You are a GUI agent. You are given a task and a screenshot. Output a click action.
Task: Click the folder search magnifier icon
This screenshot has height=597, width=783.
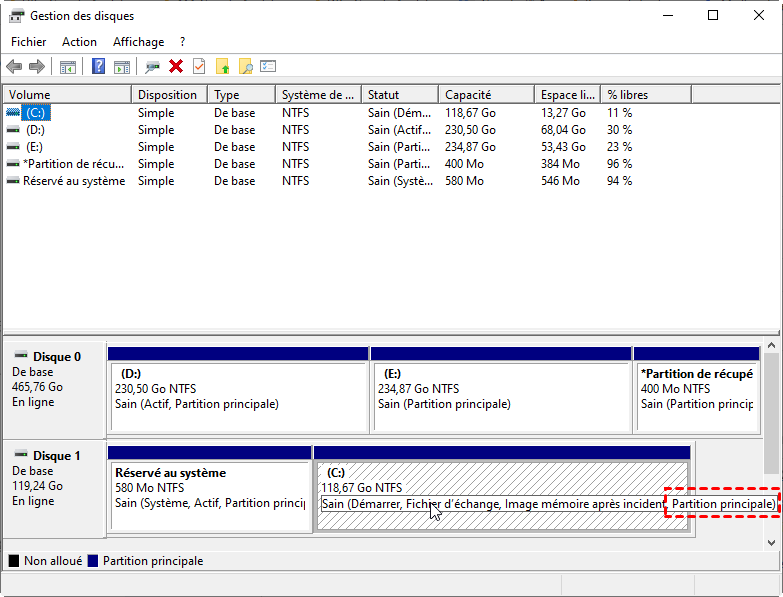[x=245, y=67]
